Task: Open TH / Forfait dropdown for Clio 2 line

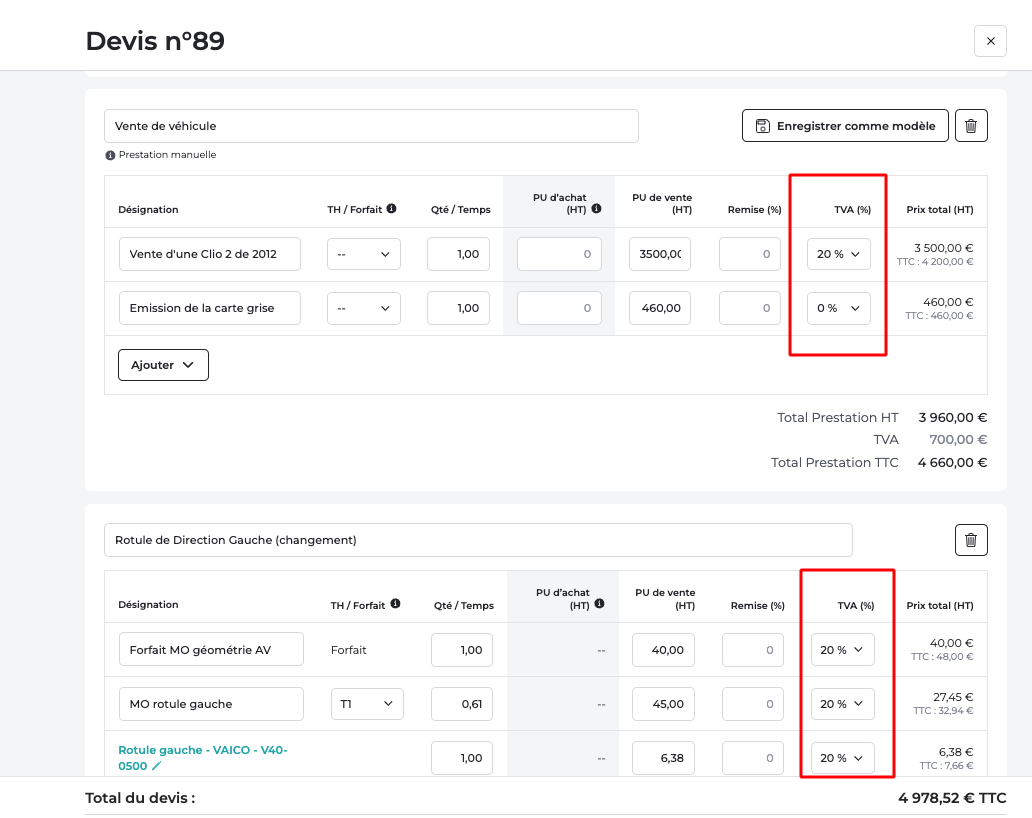Action: point(363,254)
